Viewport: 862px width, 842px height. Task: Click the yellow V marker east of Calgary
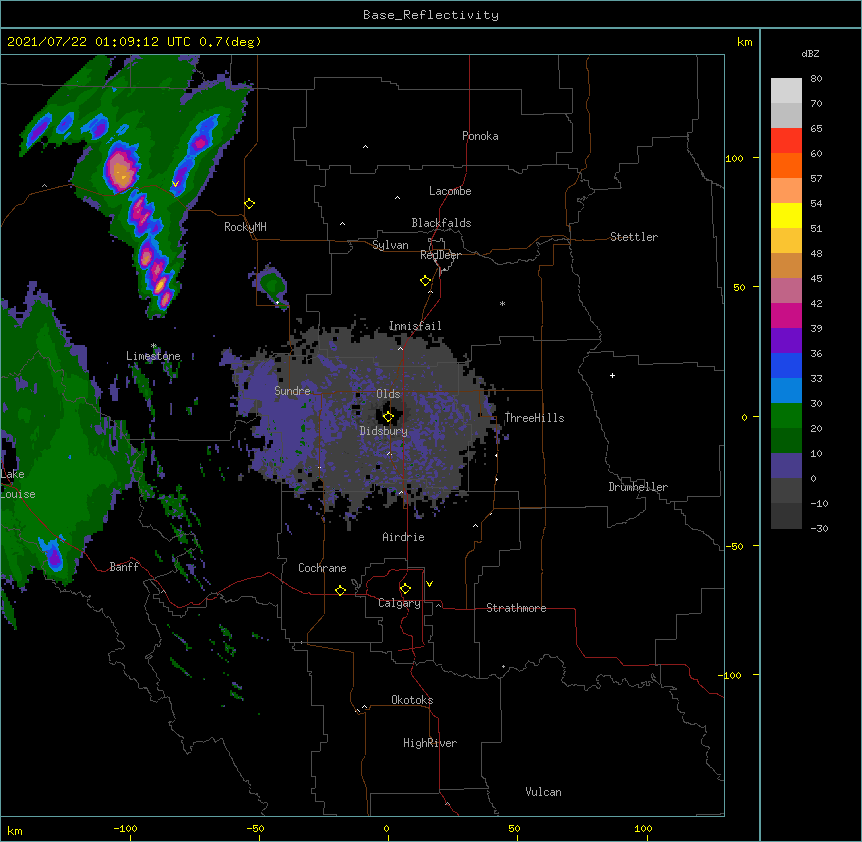click(429, 584)
